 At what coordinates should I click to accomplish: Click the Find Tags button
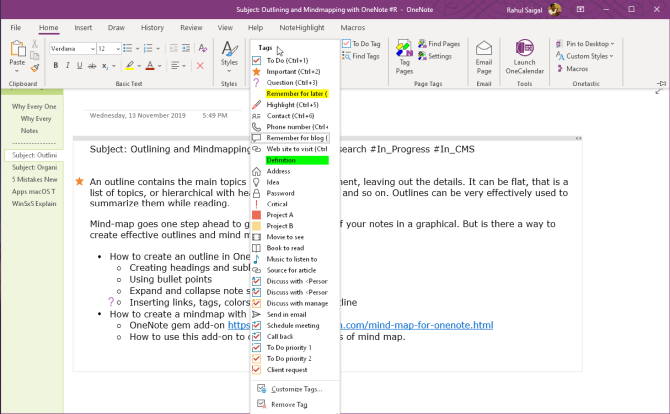coord(361,56)
